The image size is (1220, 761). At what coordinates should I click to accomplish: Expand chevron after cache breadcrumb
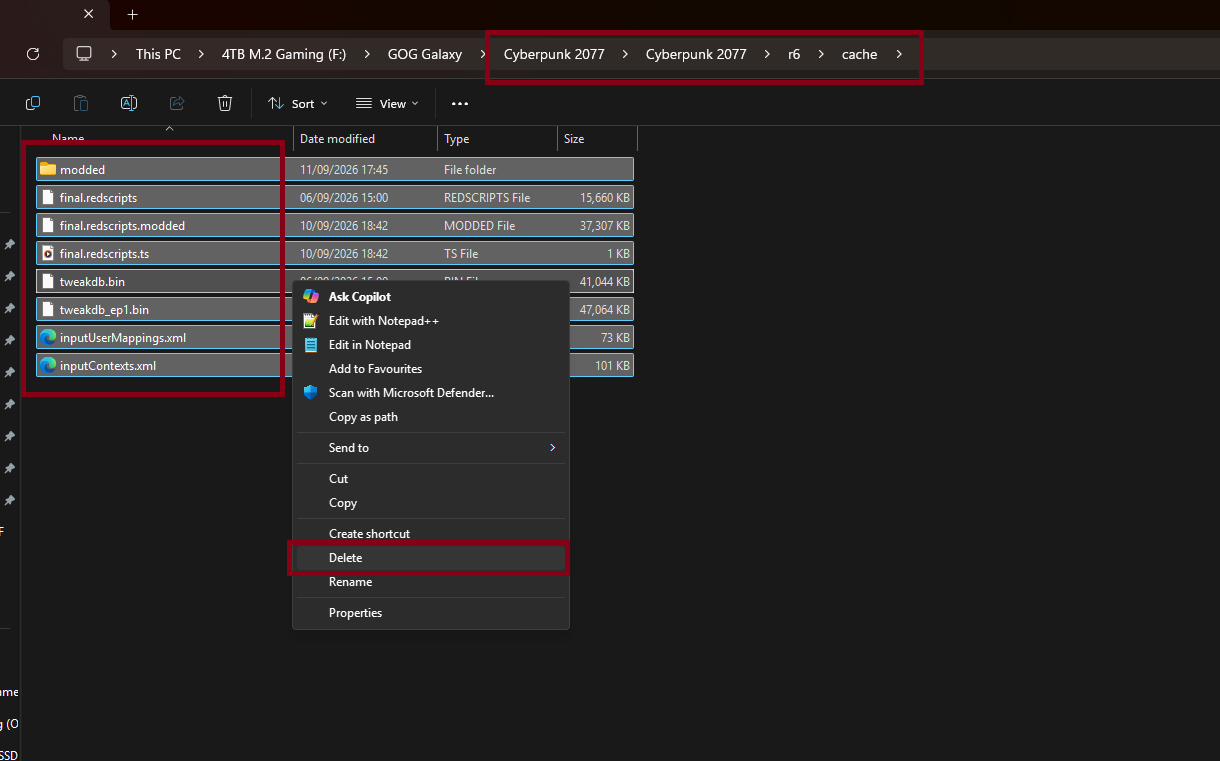click(899, 54)
